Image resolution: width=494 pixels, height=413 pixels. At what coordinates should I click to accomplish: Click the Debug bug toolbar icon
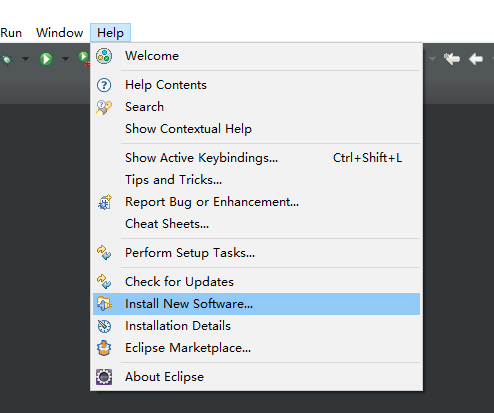7,59
